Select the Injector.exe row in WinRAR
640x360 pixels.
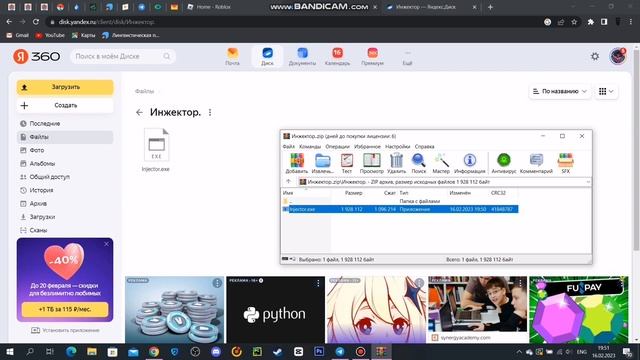[400, 209]
